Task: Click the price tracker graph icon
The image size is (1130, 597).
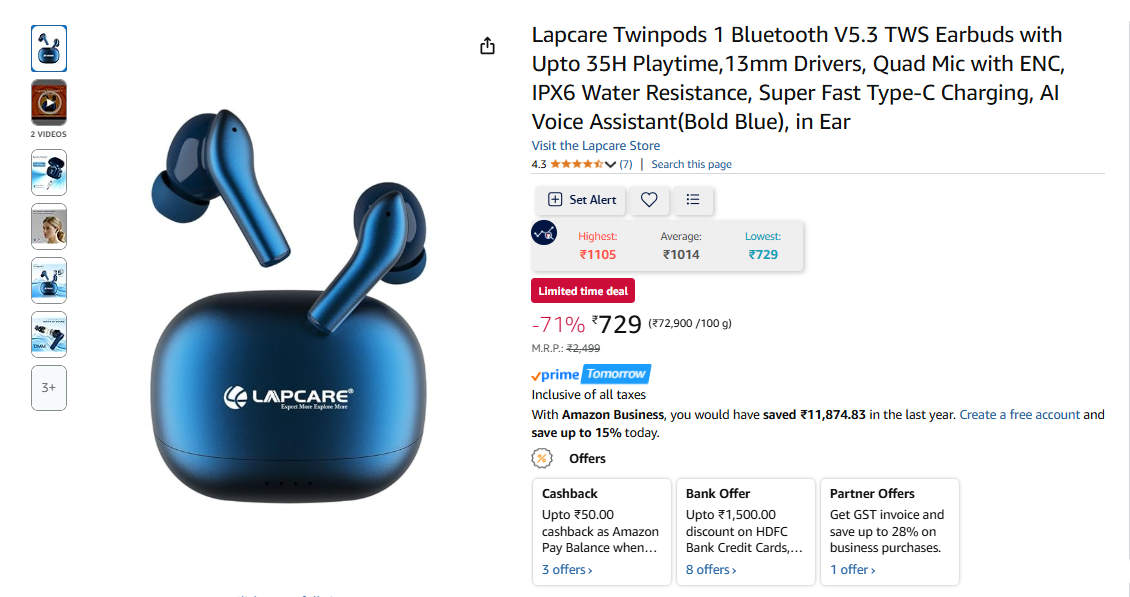Action: coord(544,233)
